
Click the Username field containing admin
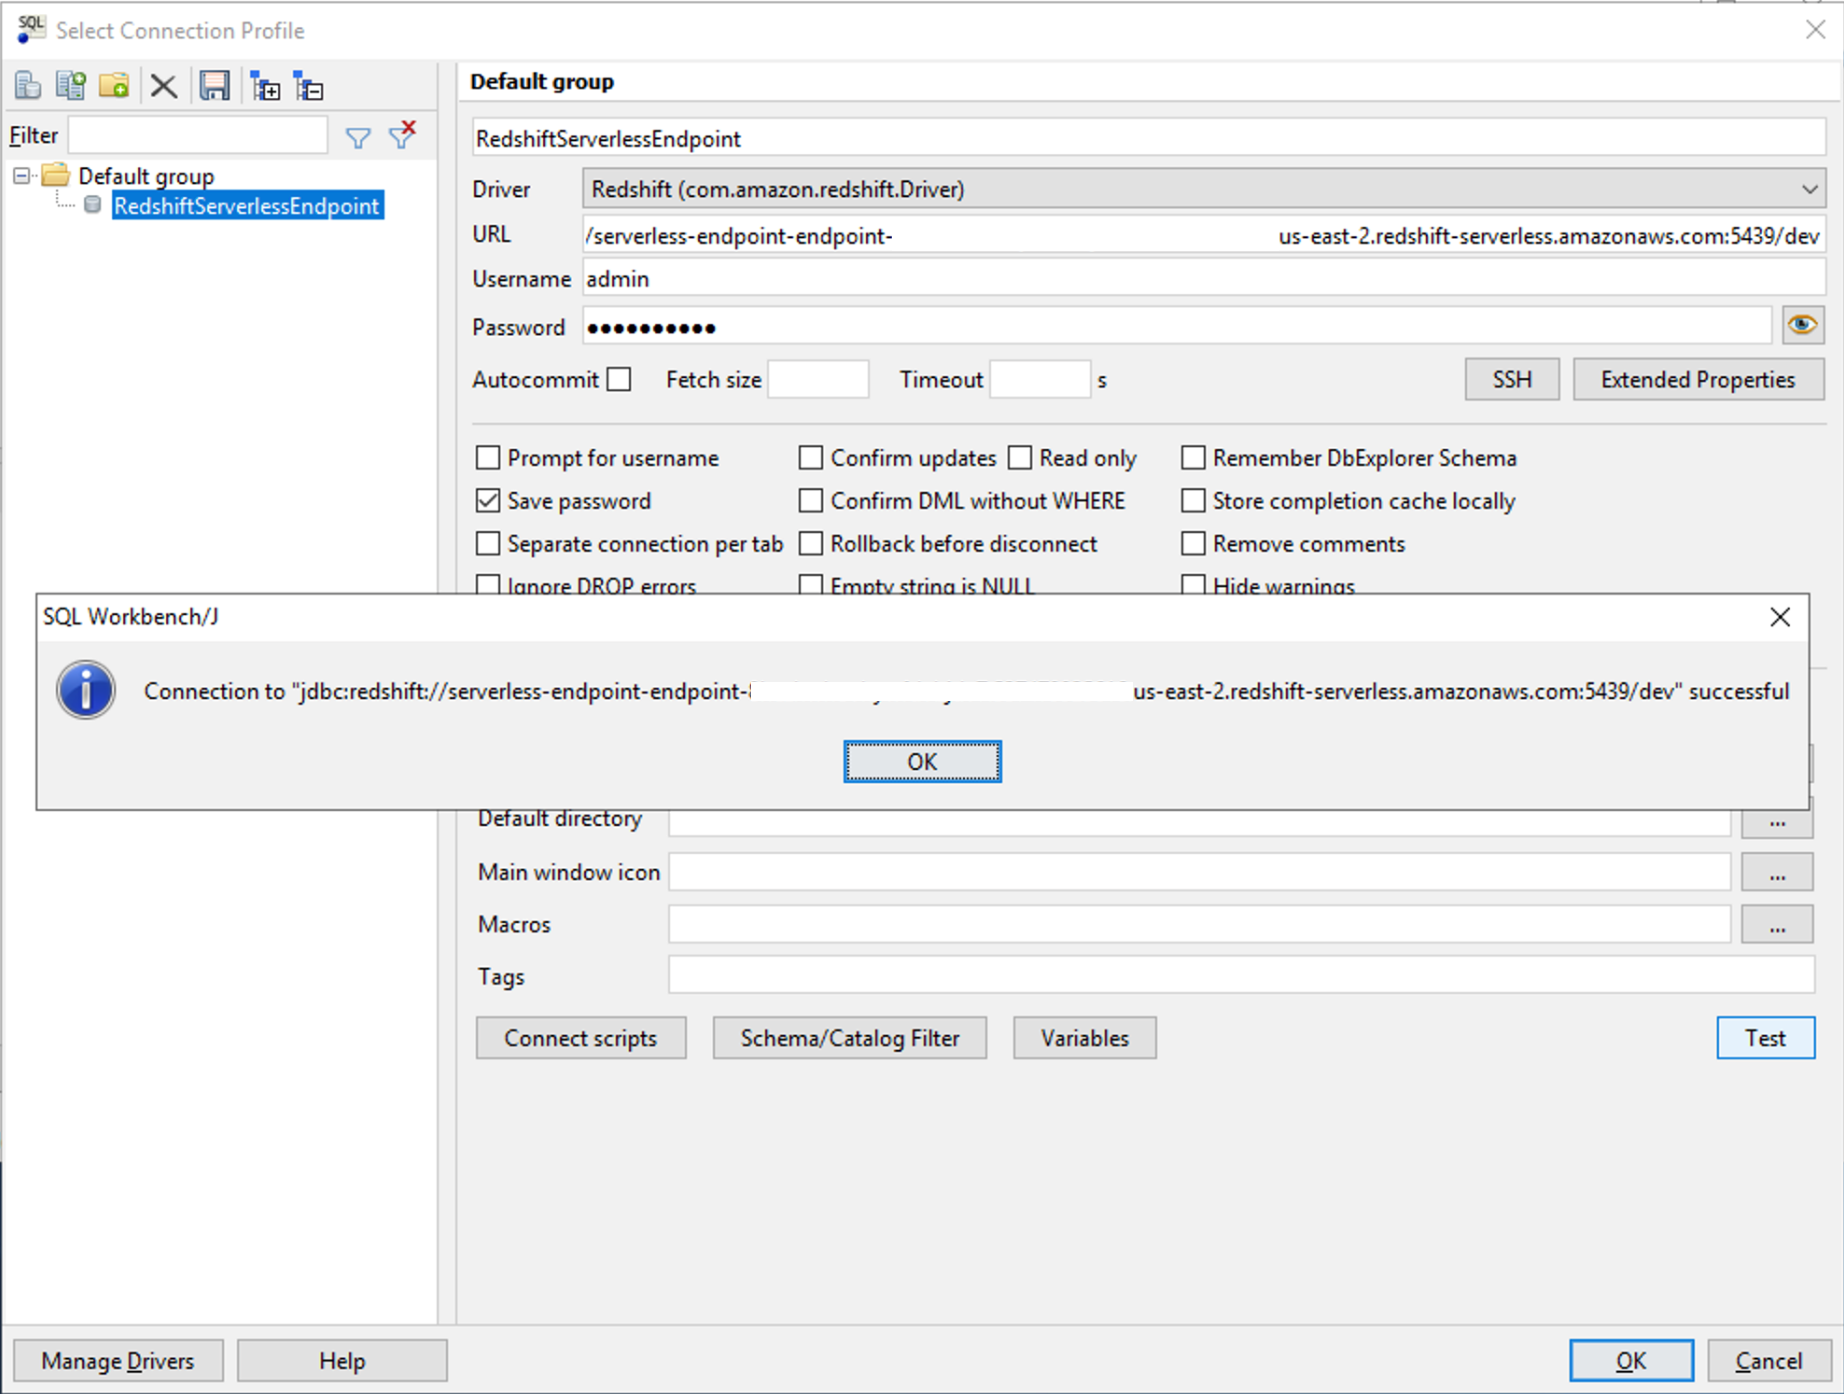(1204, 279)
